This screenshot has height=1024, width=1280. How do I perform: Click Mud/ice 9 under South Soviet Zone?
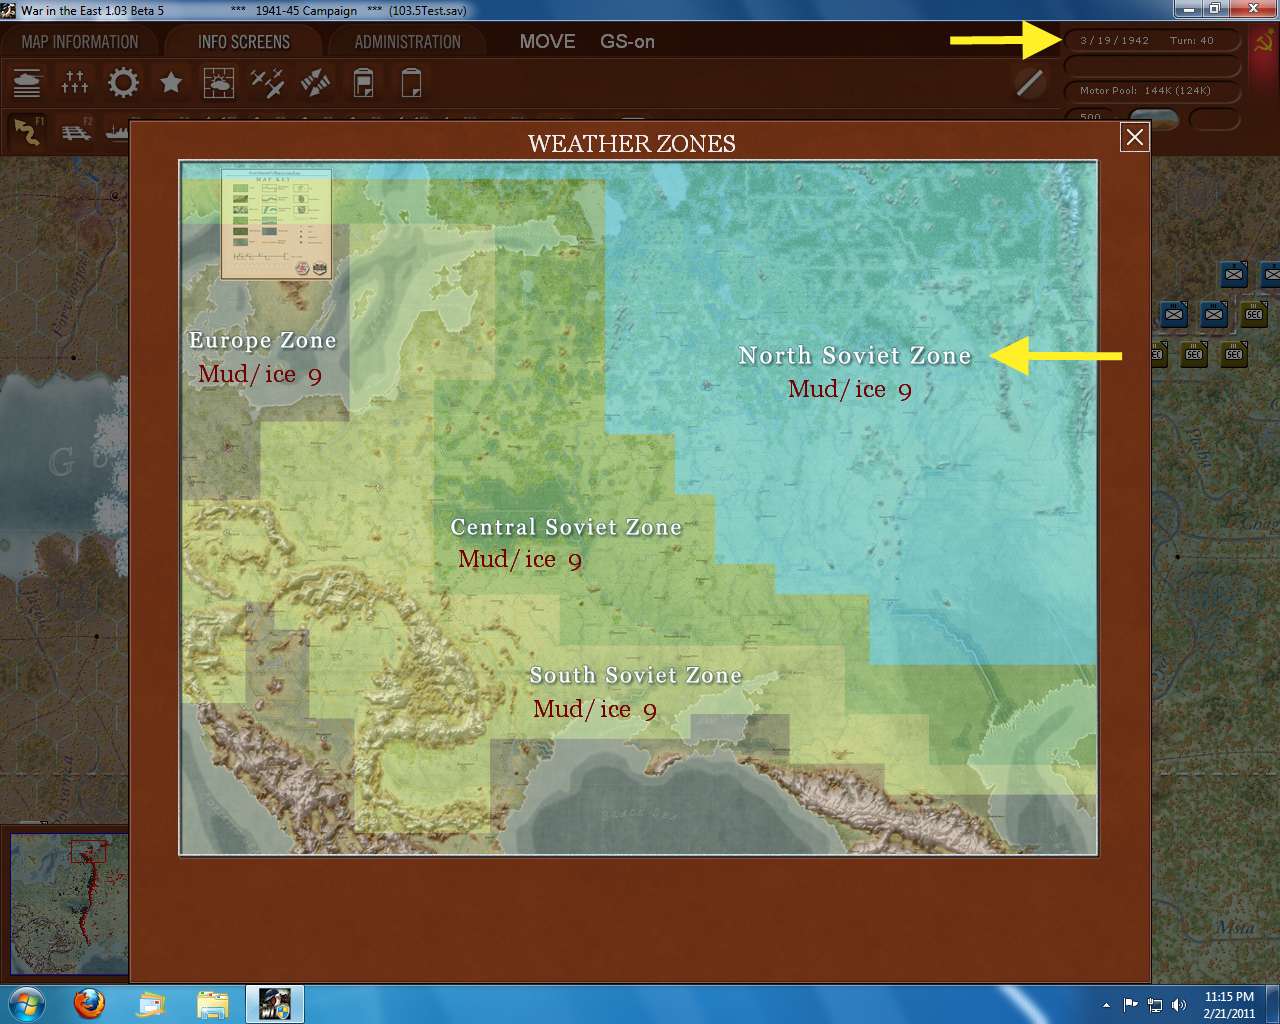pyautogui.click(x=595, y=710)
